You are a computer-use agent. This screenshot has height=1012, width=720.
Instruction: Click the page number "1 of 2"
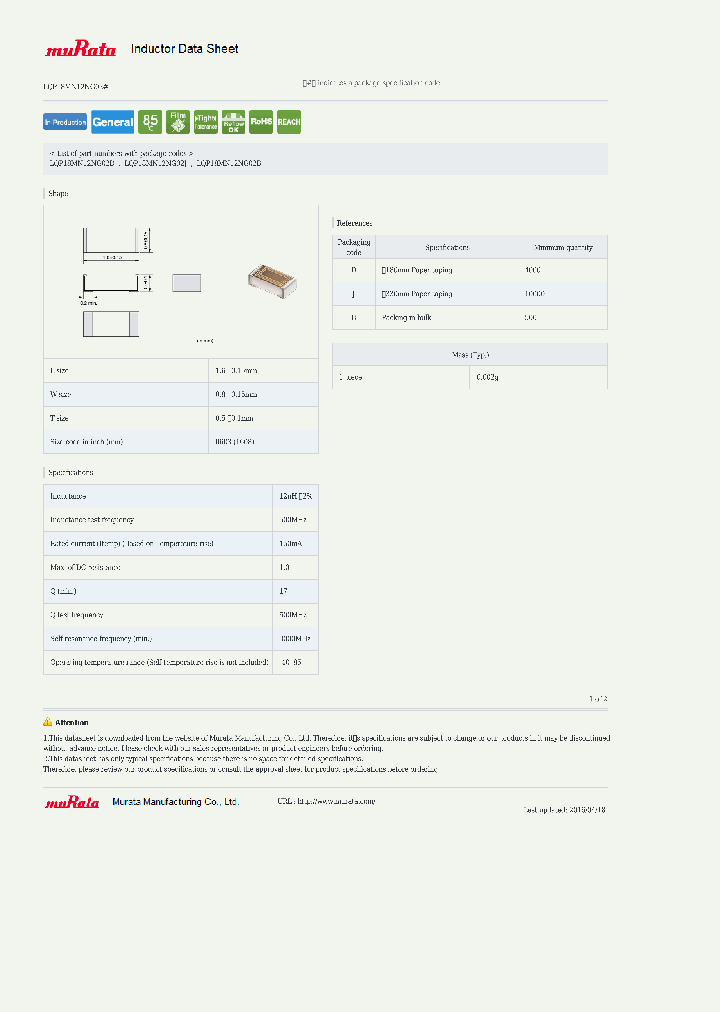pyautogui.click(x=598, y=698)
